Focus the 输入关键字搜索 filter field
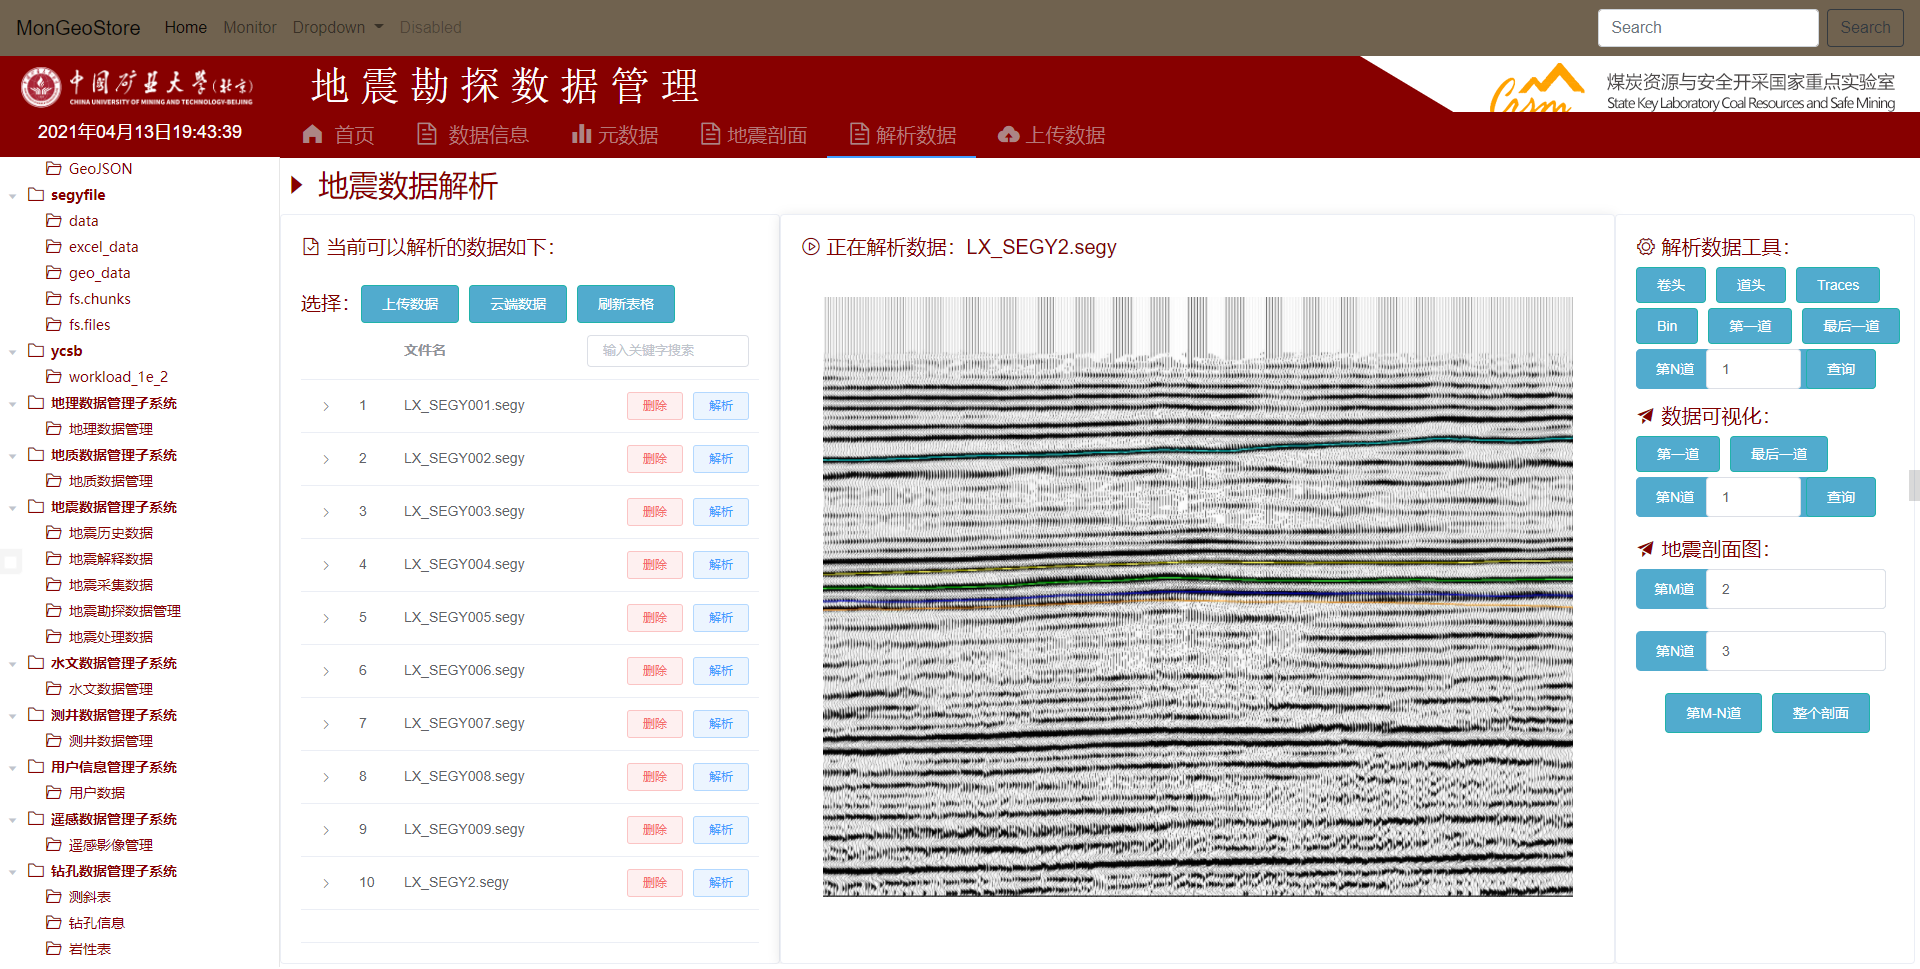 coord(667,351)
